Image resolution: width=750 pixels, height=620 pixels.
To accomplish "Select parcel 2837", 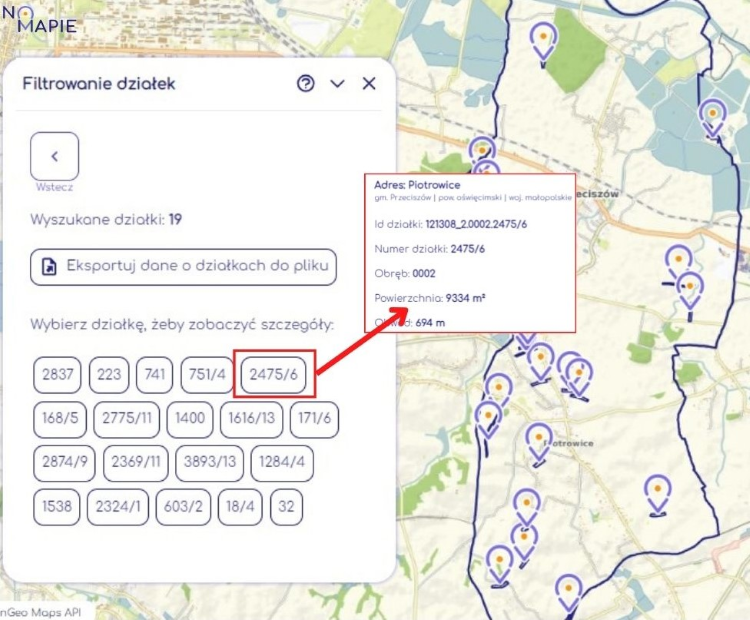I will 57,375.
